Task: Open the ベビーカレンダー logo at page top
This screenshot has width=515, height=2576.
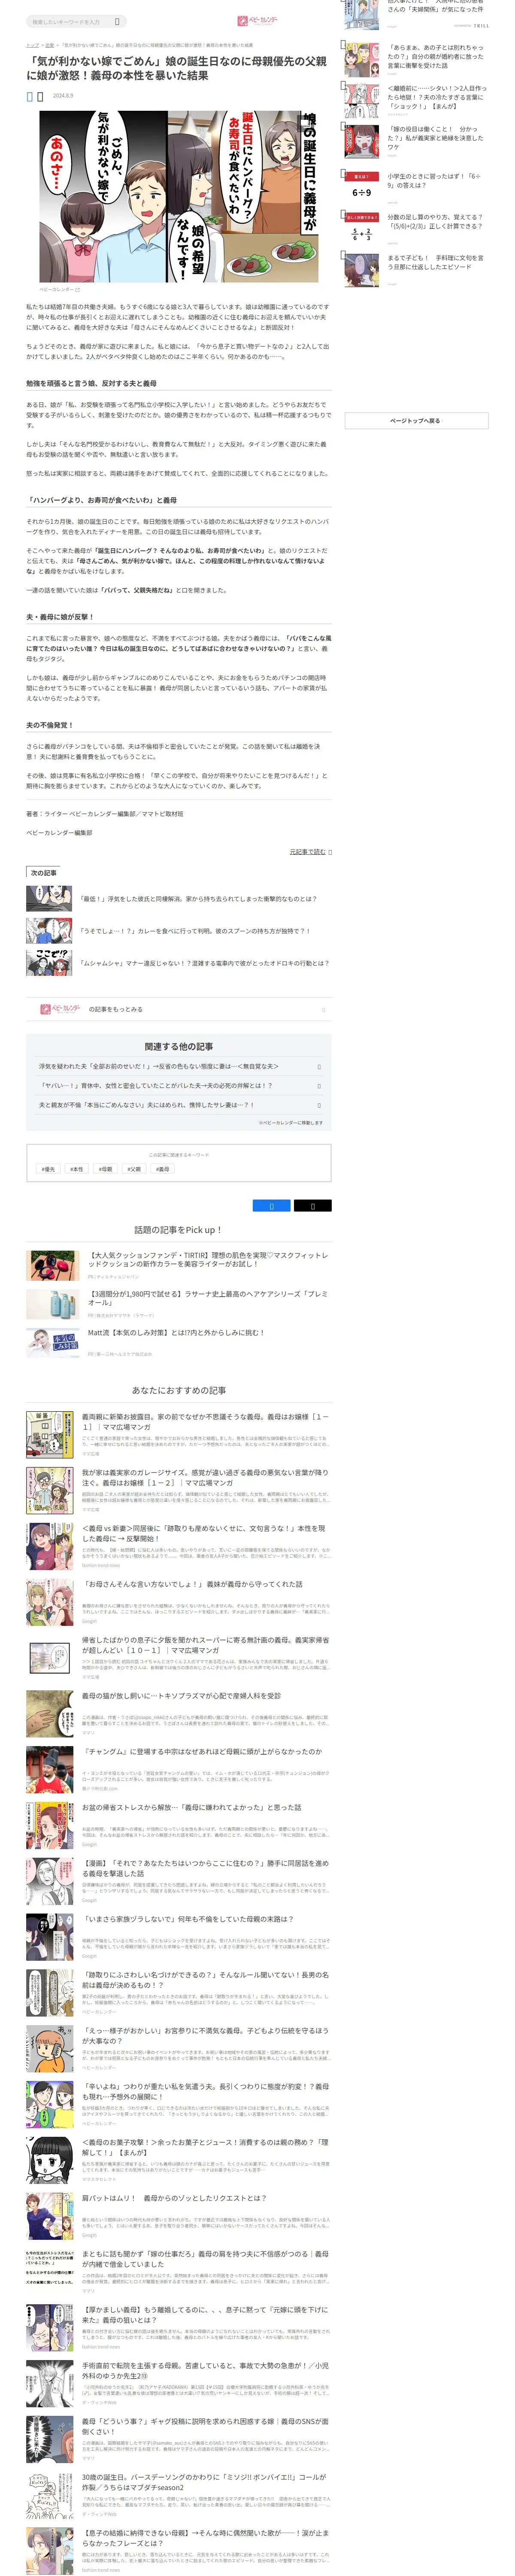Action: point(257,21)
